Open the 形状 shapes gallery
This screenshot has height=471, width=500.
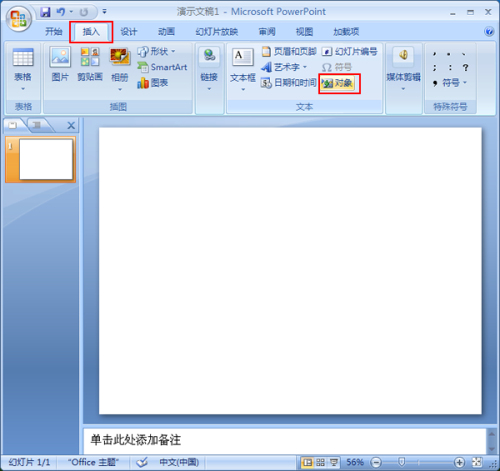click(156, 51)
